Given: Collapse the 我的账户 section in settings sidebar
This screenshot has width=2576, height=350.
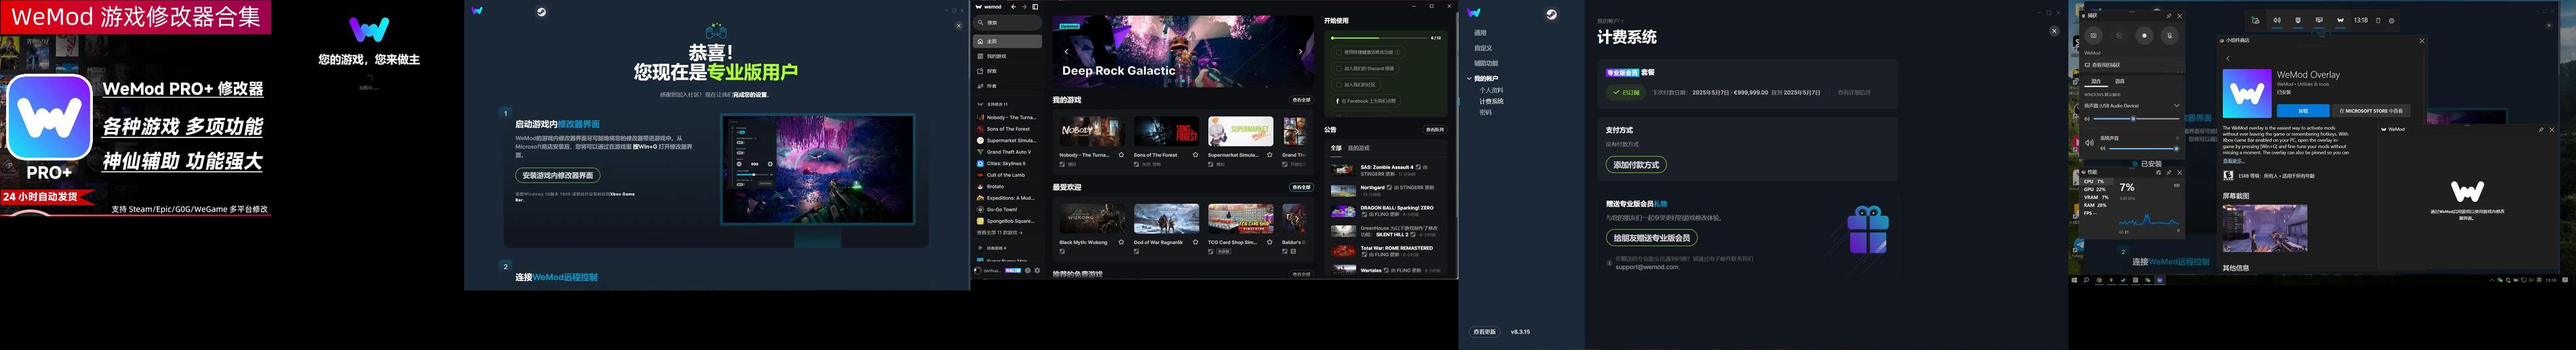Looking at the screenshot, I should [x=1469, y=78].
